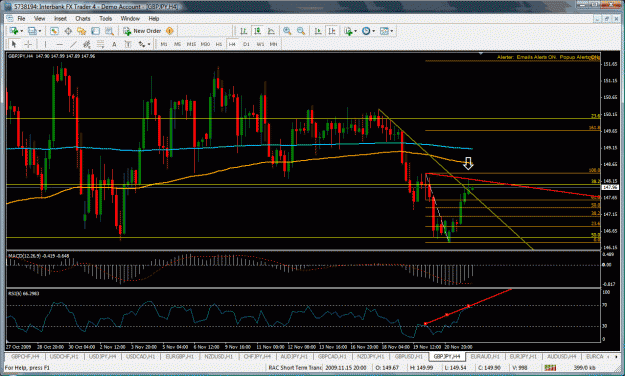Open the Periods clock dropdown
Image resolution: width=625 pixels, height=376 pixels.
coord(368,31)
